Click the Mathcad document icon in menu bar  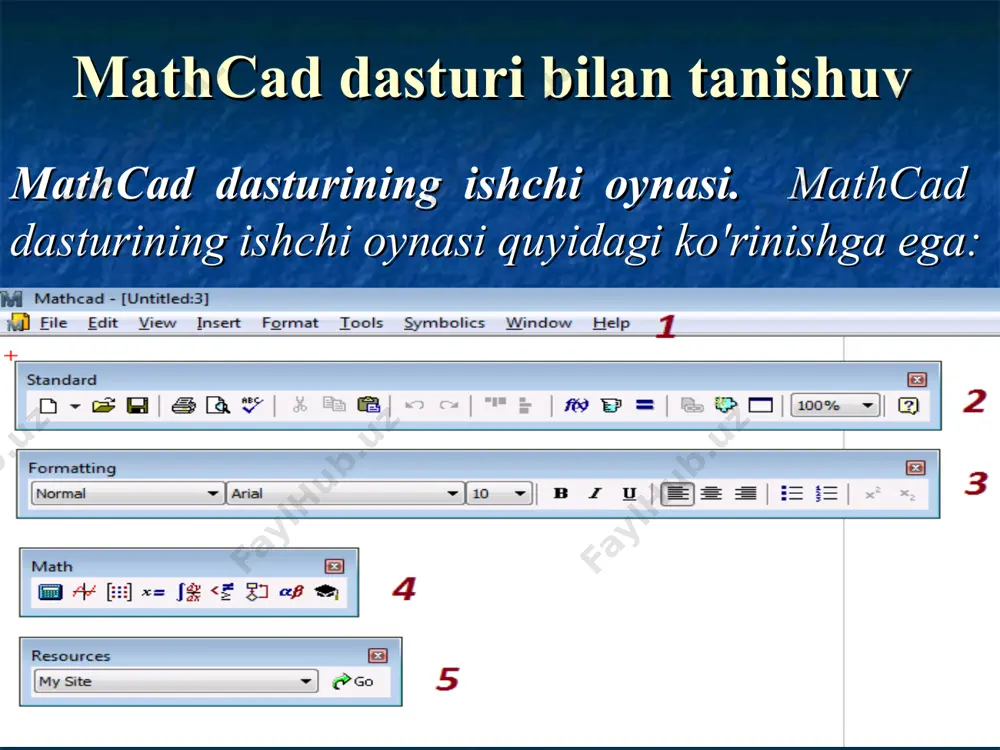click(18, 323)
